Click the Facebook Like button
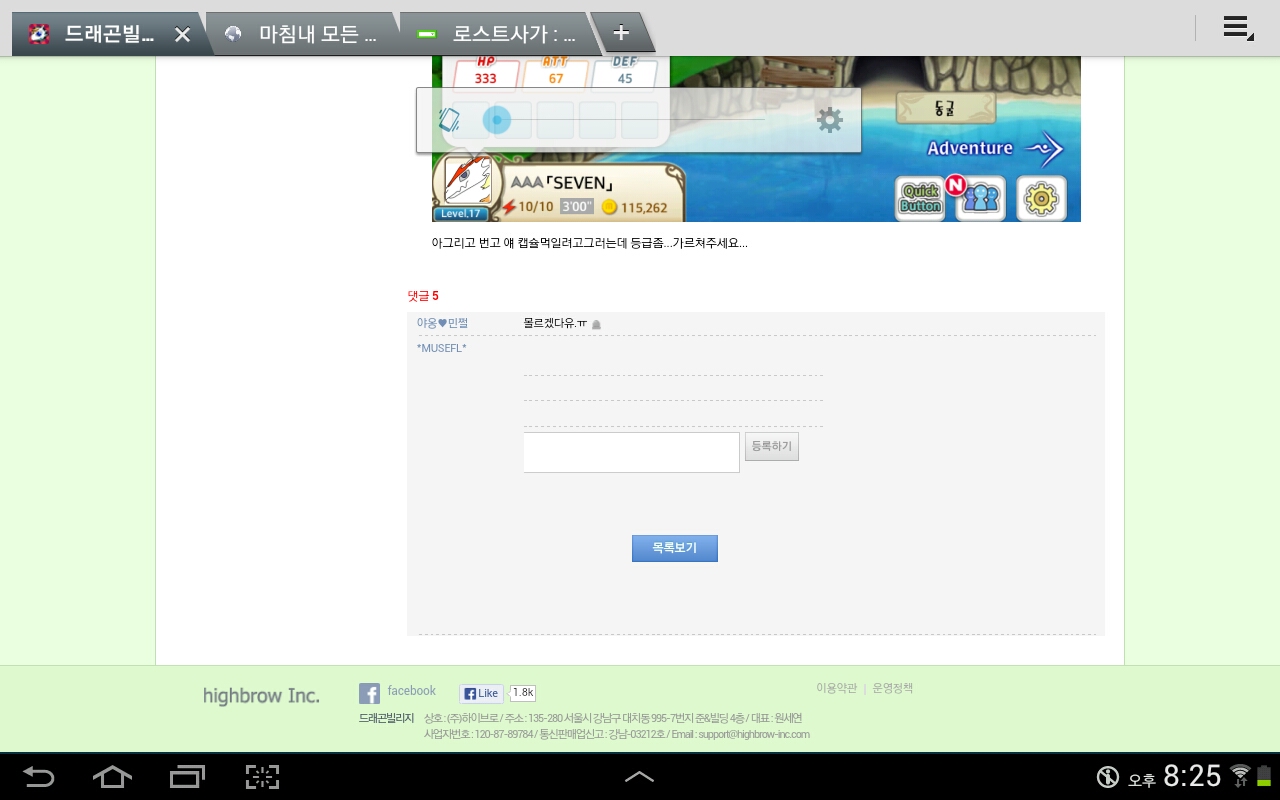The width and height of the screenshot is (1280, 800). pyautogui.click(x=481, y=693)
